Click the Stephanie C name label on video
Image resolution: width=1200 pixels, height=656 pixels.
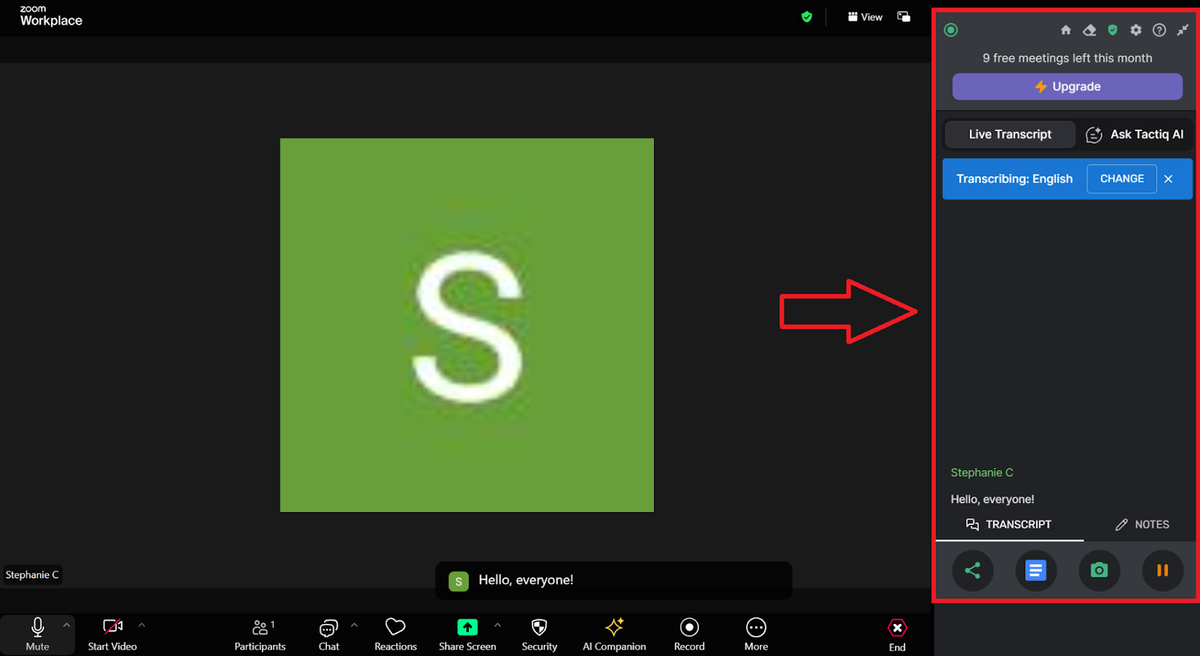click(x=32, y=575)
